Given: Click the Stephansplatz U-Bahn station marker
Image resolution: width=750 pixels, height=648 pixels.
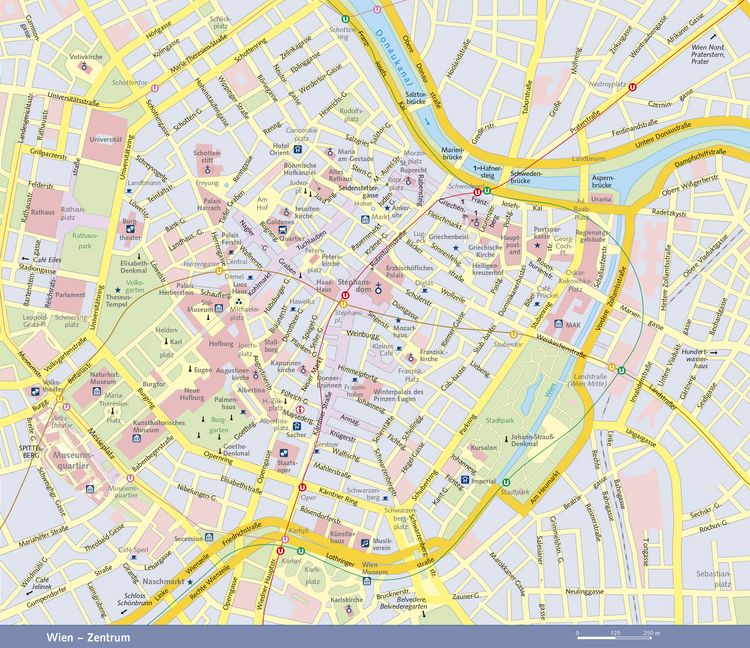Looking at the screenshot, I should (x=344, y=296).
